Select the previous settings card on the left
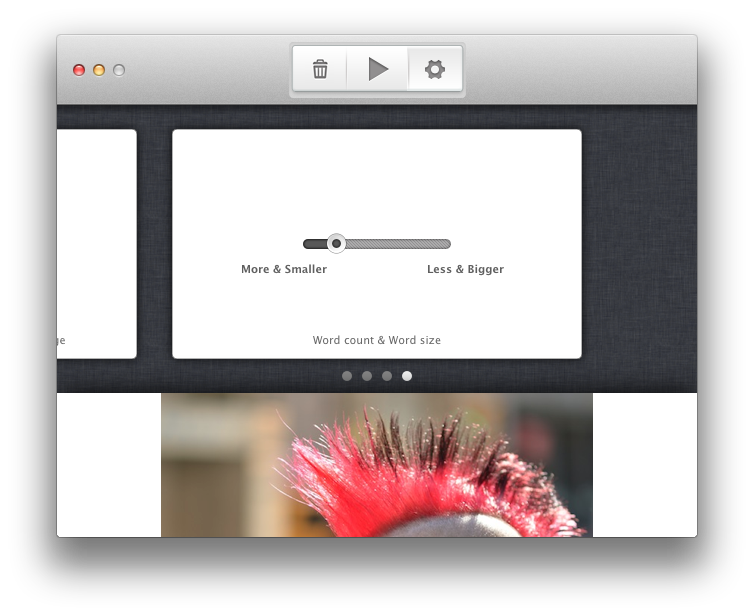754x616 pixels. coord(97,244)
